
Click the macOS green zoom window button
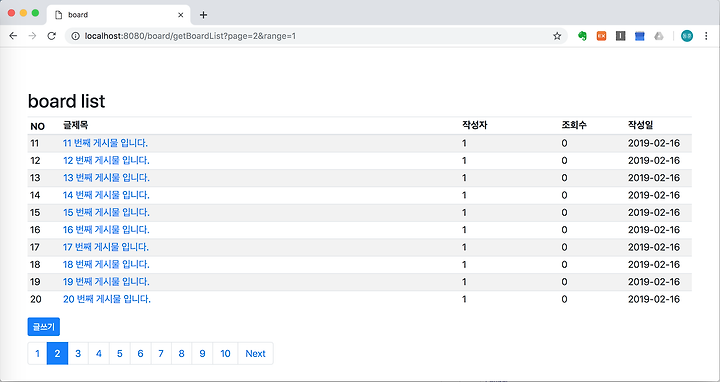pyautogui.click(x=35, y=13)
